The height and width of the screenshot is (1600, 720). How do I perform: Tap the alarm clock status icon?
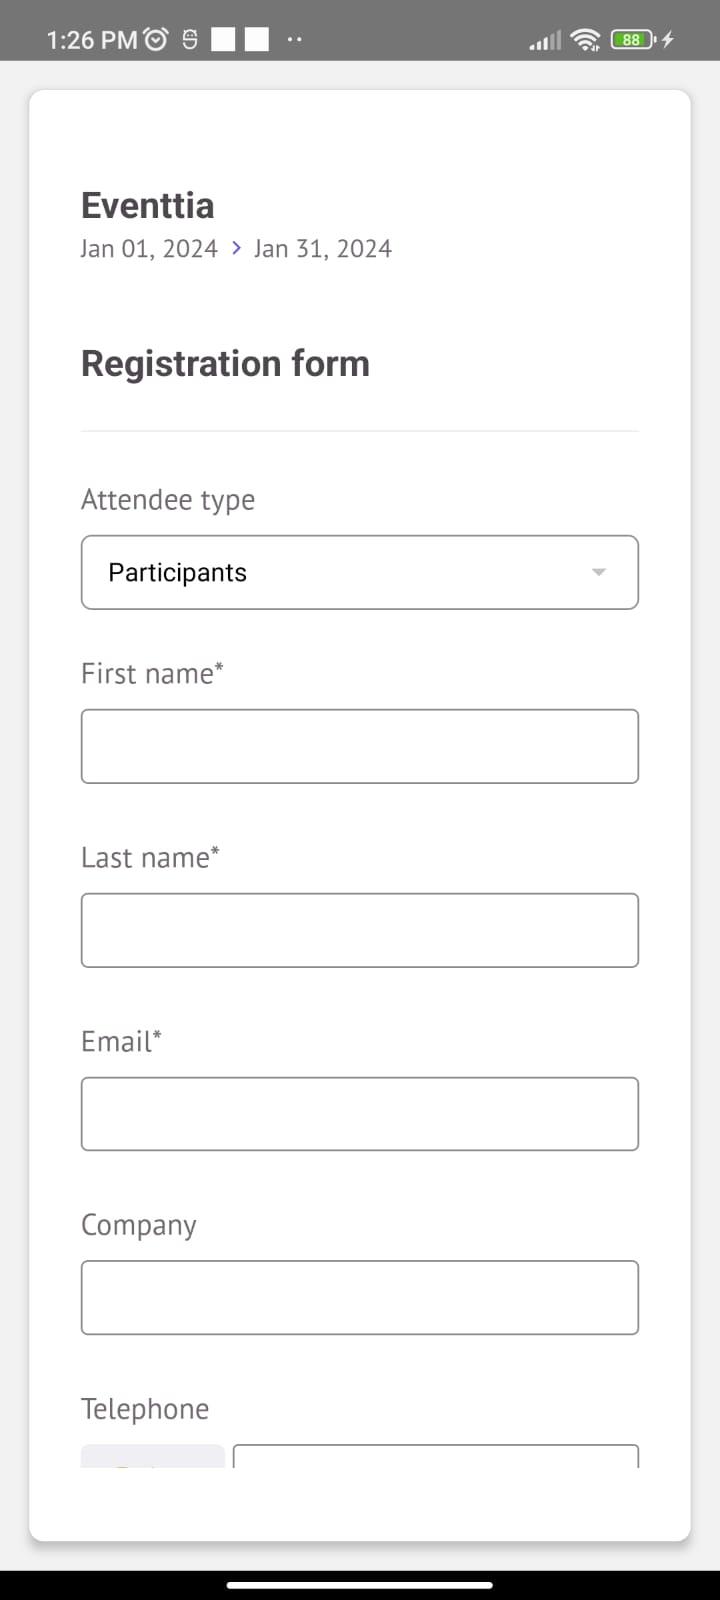pos(157,40)
